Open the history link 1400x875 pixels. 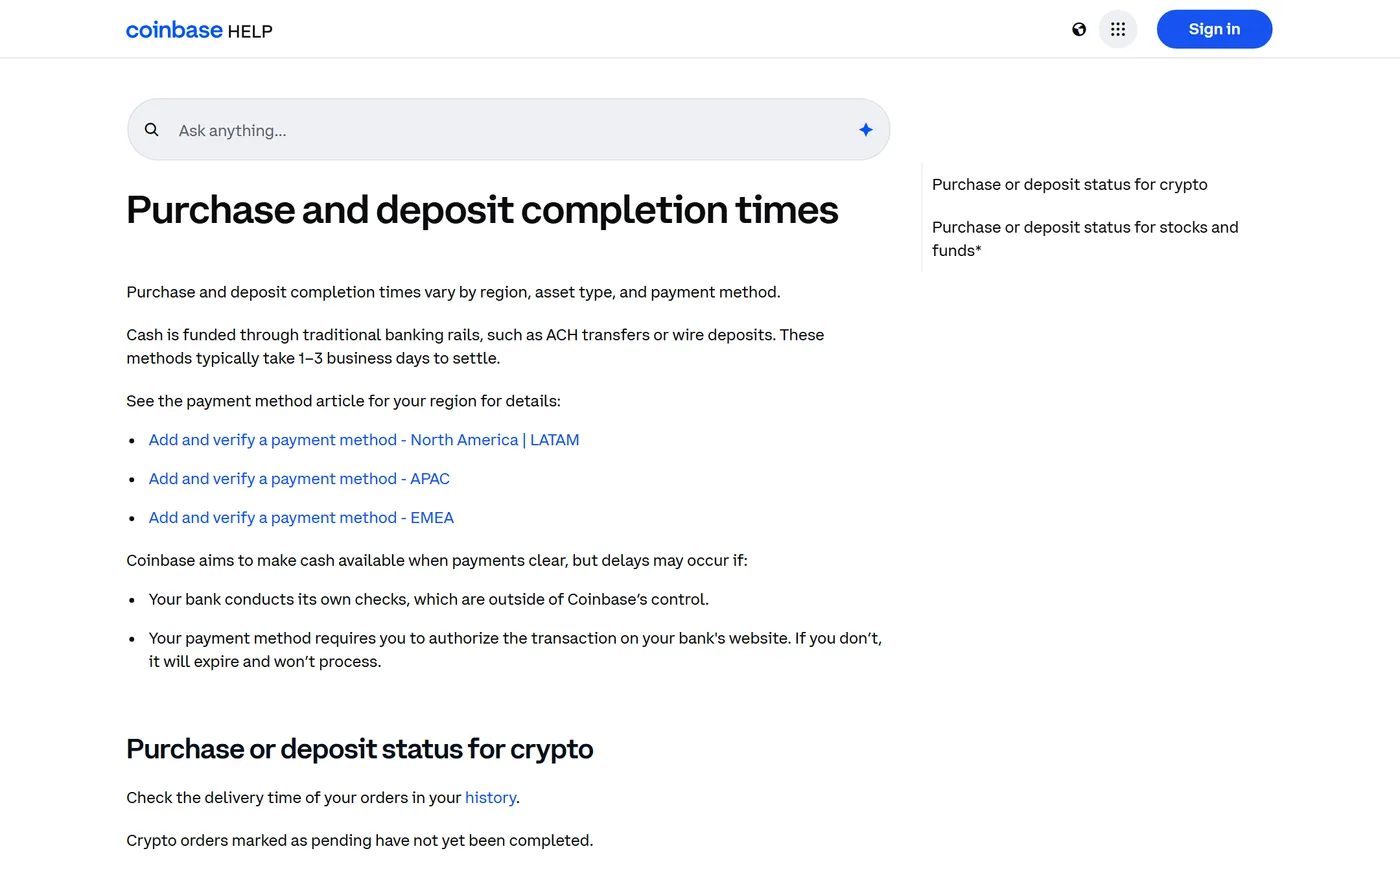(x=490, y=798)
